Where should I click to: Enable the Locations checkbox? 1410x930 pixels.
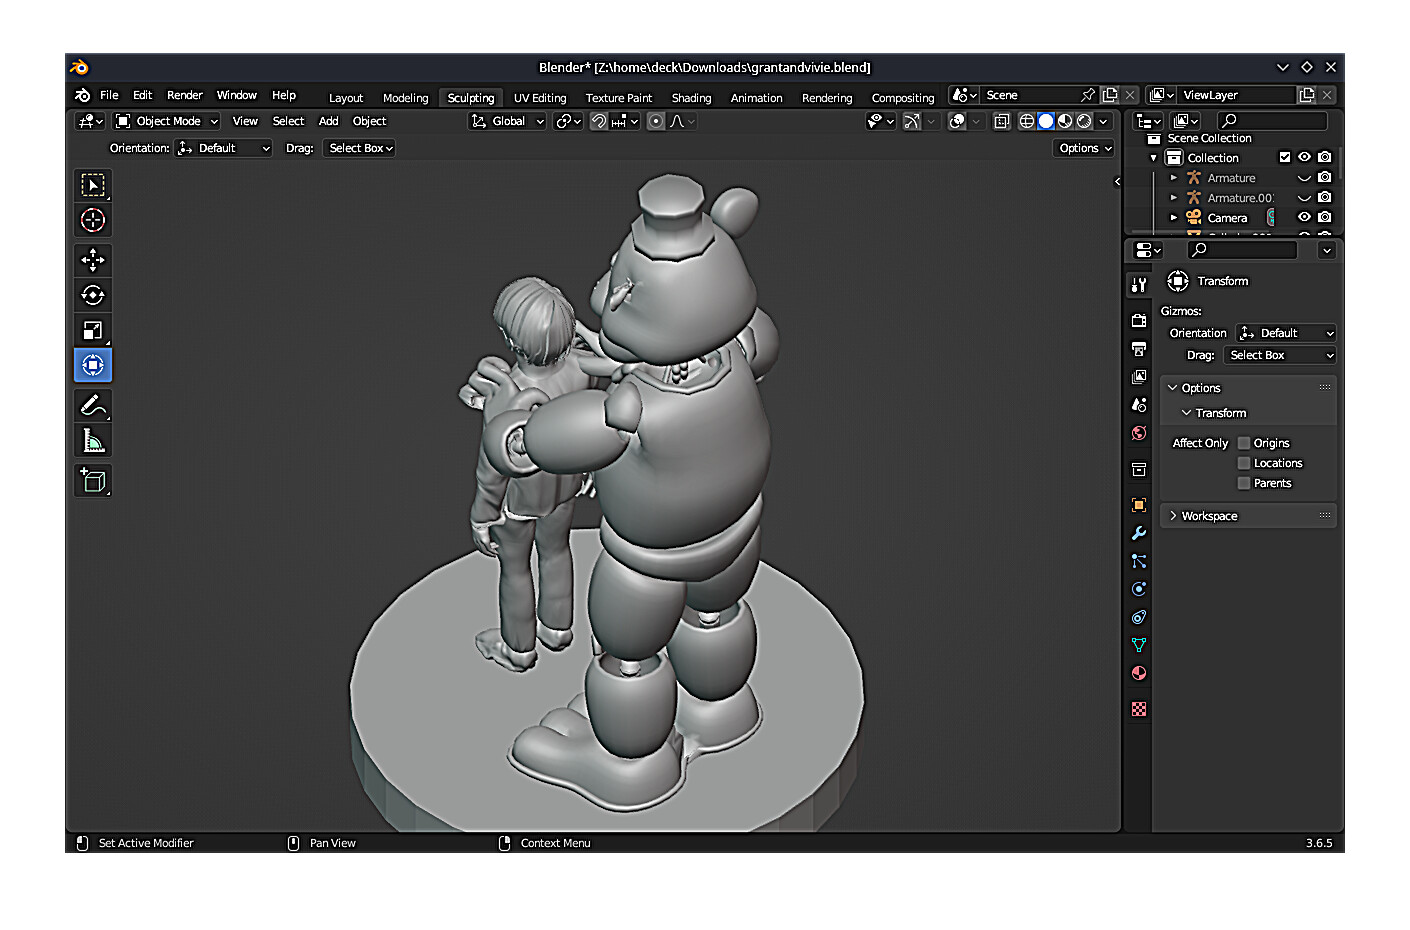(x=1244, y=463)
